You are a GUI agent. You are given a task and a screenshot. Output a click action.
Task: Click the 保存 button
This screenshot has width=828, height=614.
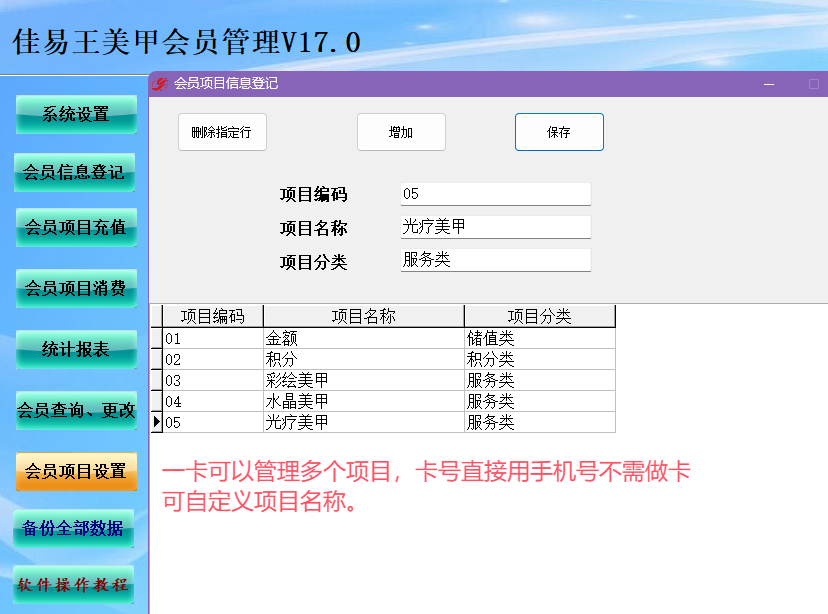point(559,132)
